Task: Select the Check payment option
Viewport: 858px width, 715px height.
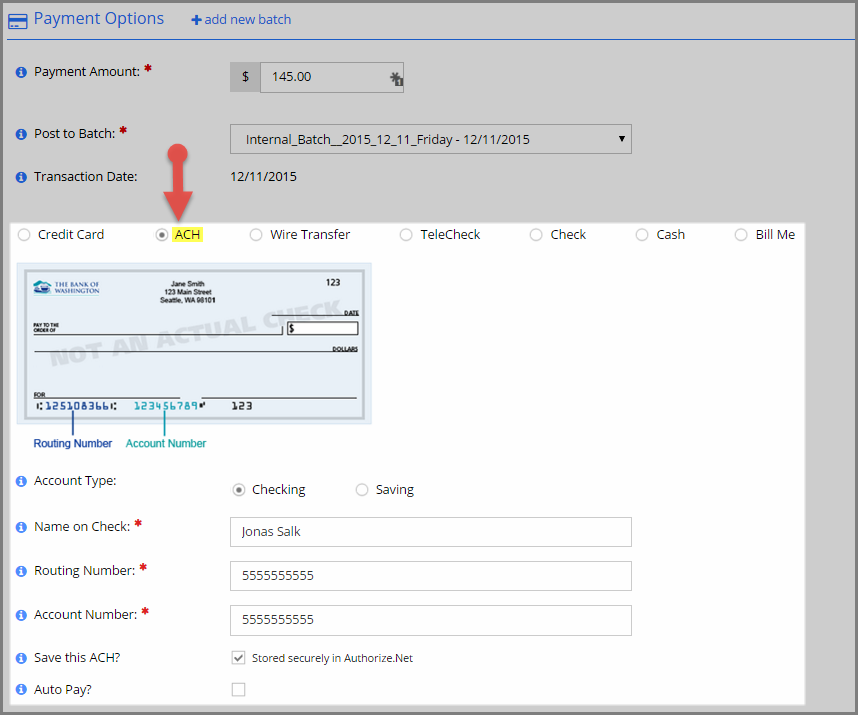Action: tap(536, 235)
